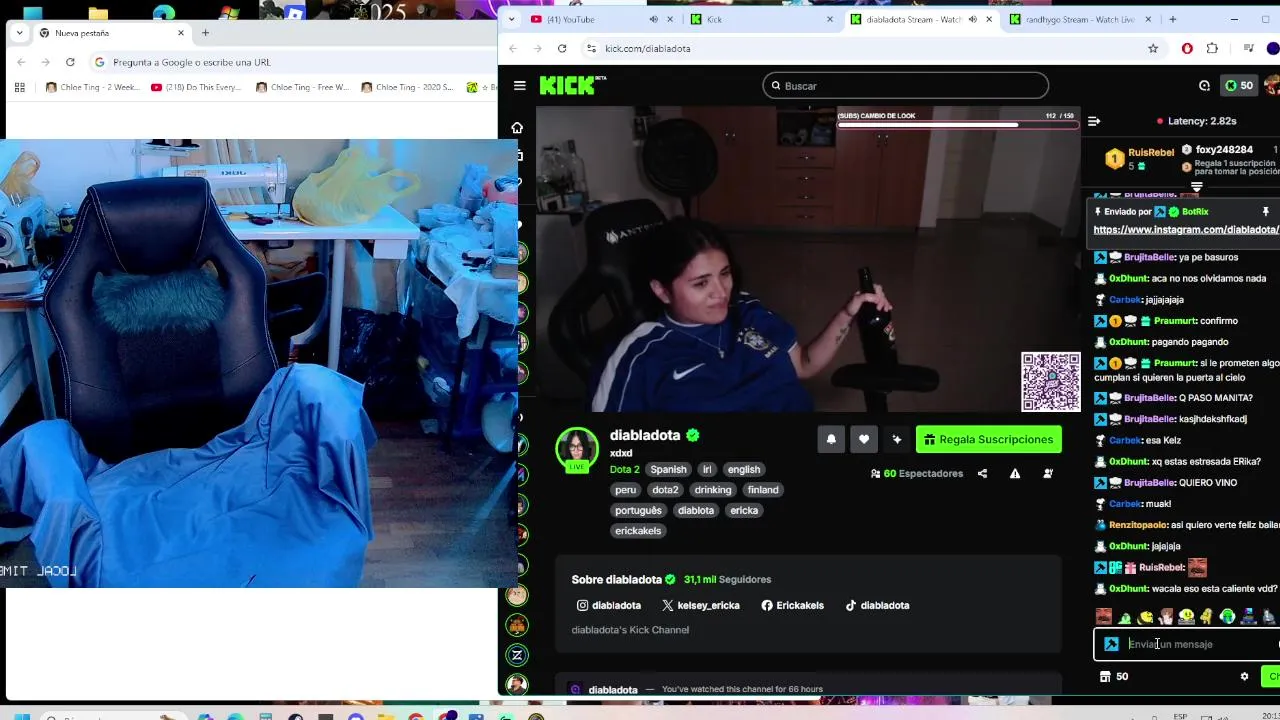Open Do This Every YouTube bookmark
The height and width of the screenshot is (720, 1280).
coord(196,88)
